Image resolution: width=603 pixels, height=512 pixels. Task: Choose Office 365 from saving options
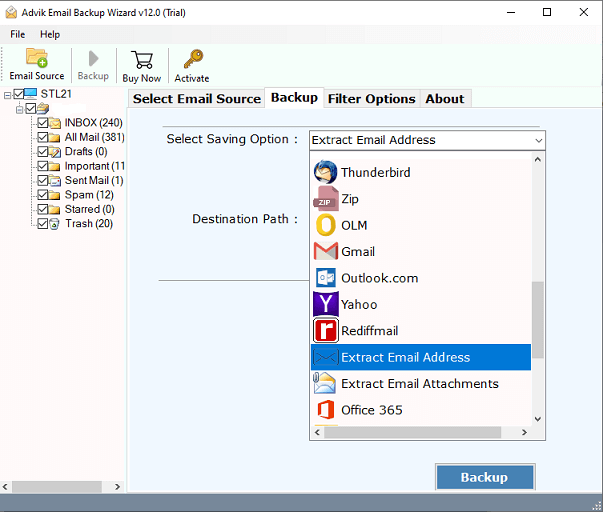click(421, 410)
